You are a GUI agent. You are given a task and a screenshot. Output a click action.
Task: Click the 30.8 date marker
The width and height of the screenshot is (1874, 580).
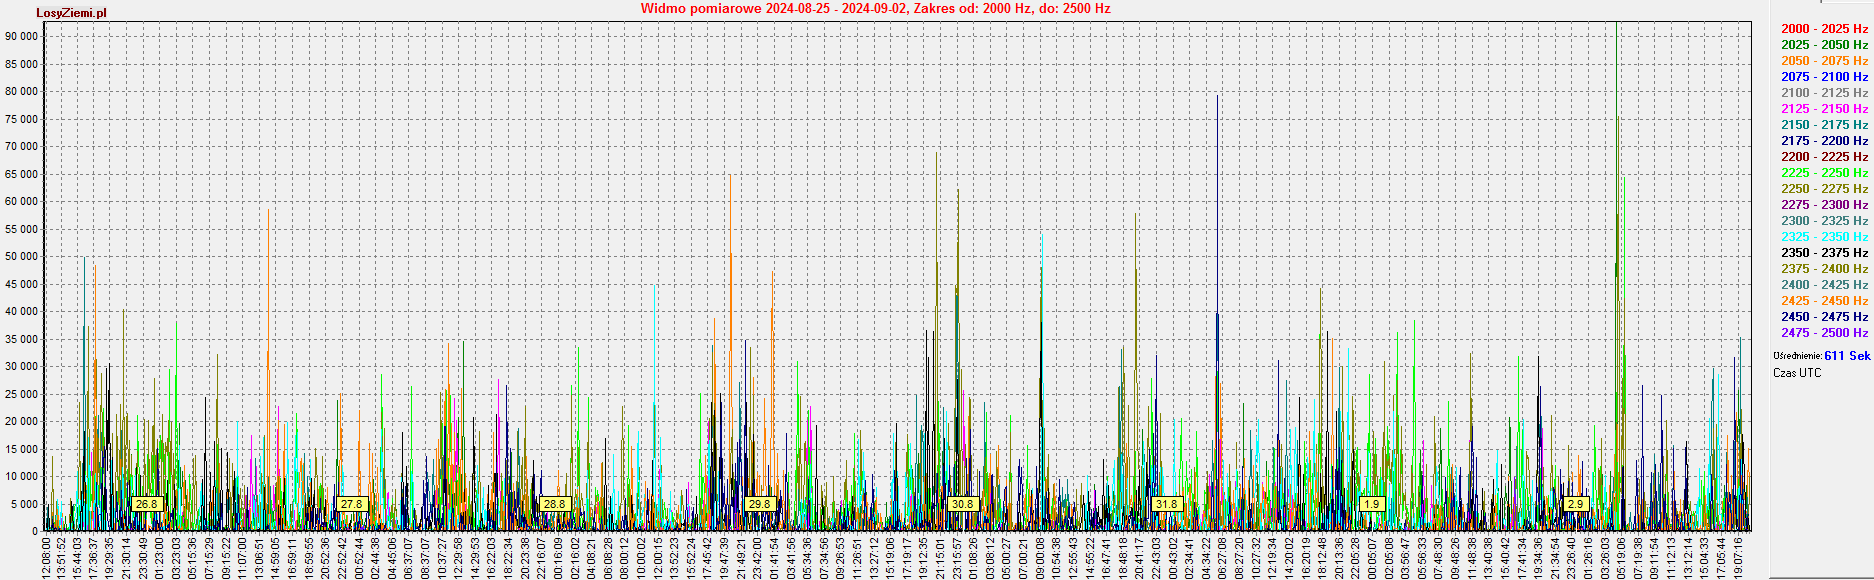[962, 504]
